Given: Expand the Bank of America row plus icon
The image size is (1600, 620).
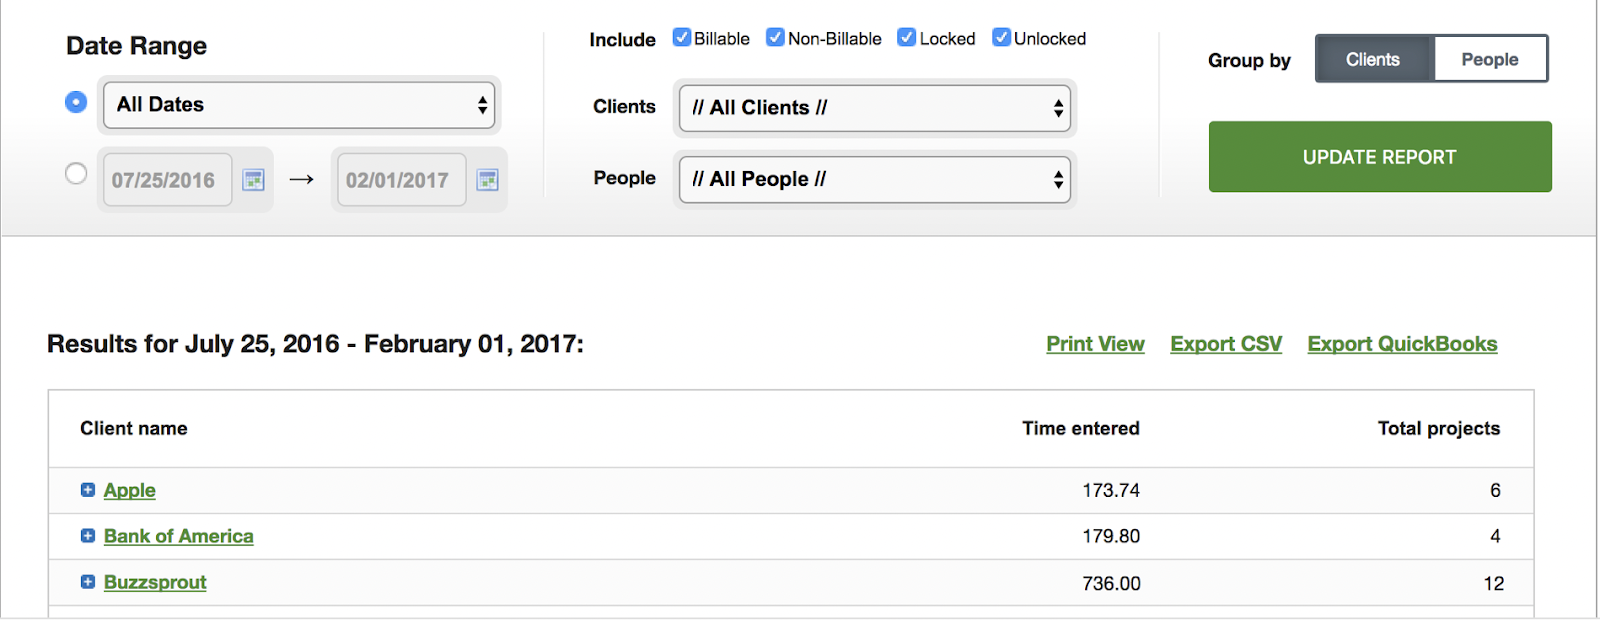Looking at the screenshot, I should click(x=88, y=536).
